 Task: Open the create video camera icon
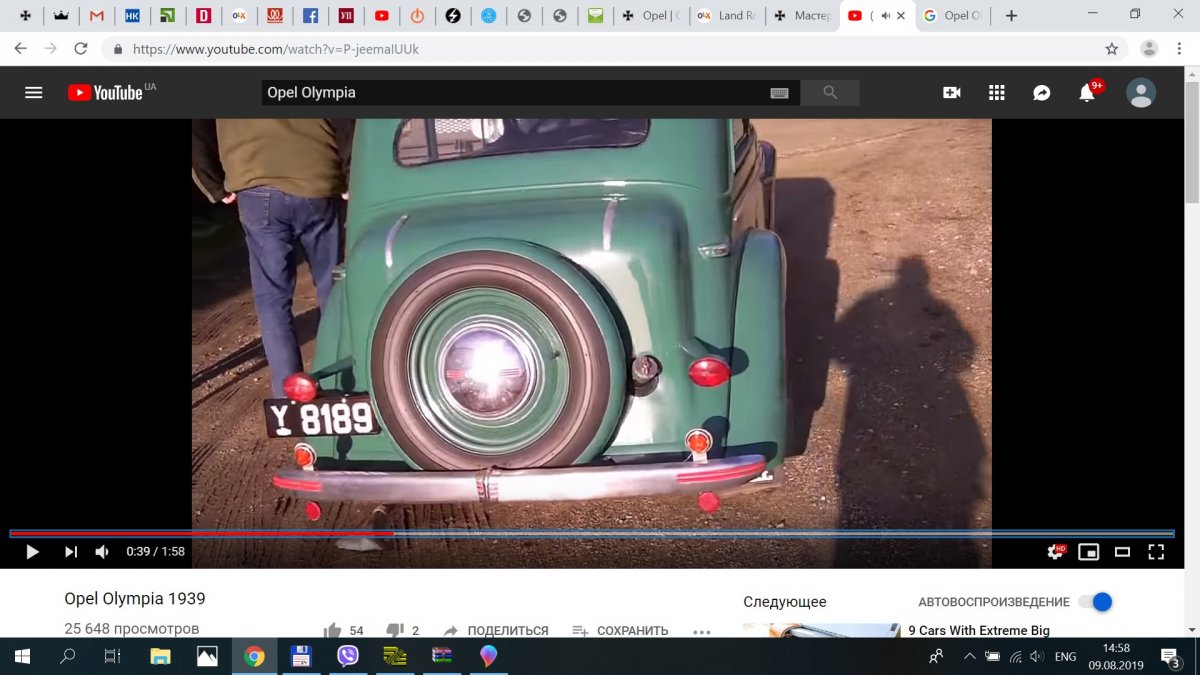coord(951,92)
